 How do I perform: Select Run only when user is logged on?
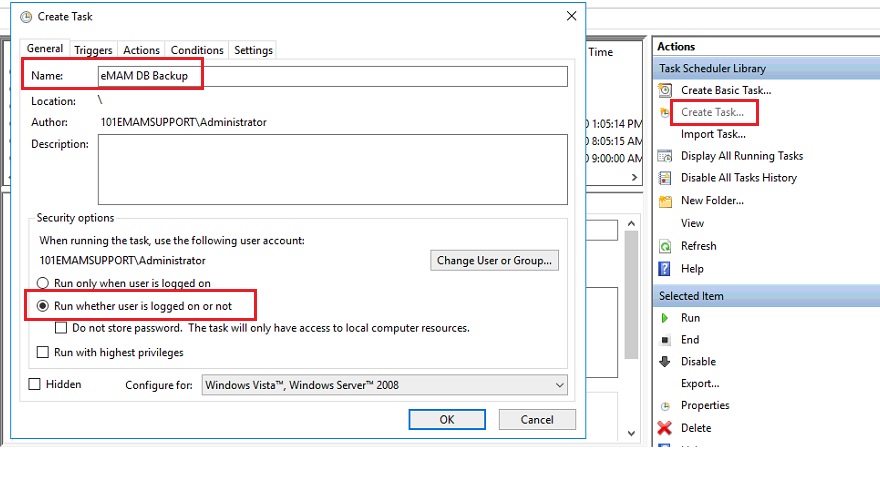pos(43,283)
